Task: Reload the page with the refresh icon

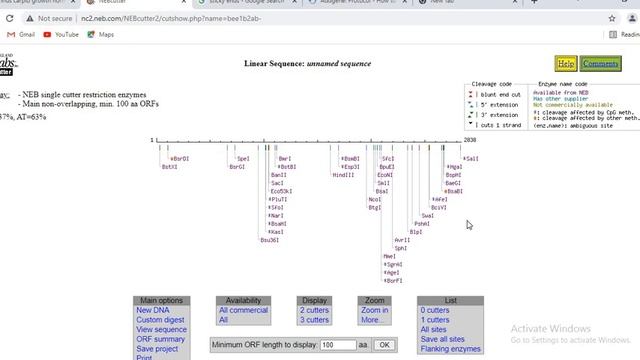Action: click(9, 18)
